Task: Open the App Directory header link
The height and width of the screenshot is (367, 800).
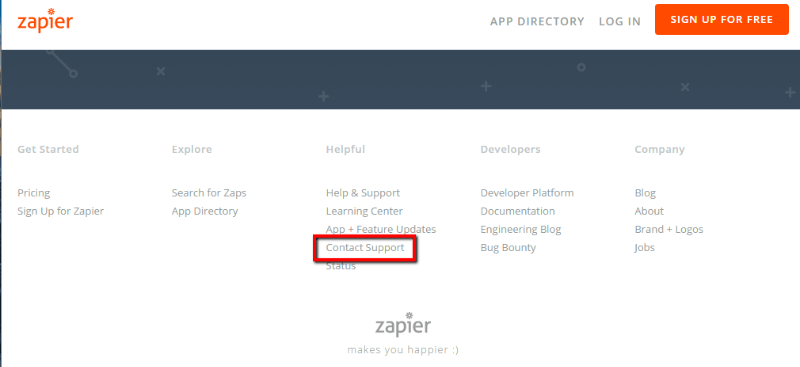Action: coord(537,21)
